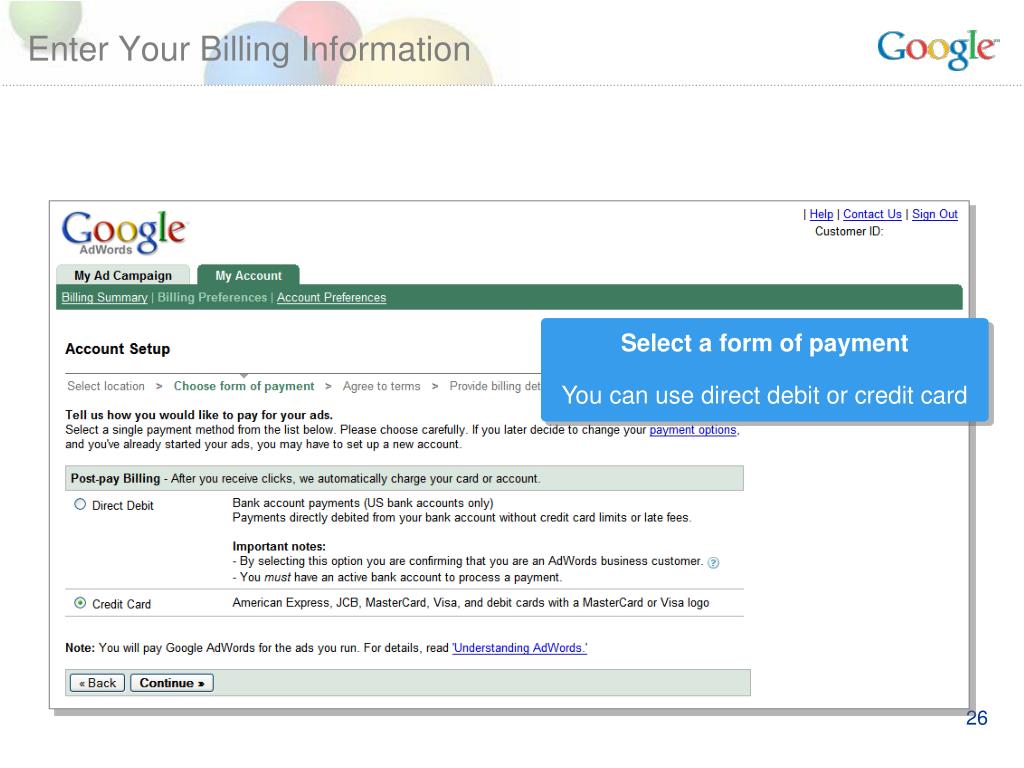Click the Back button
Screen dimensions: 1024x768
pyautogui.click(x=97, y=682)
